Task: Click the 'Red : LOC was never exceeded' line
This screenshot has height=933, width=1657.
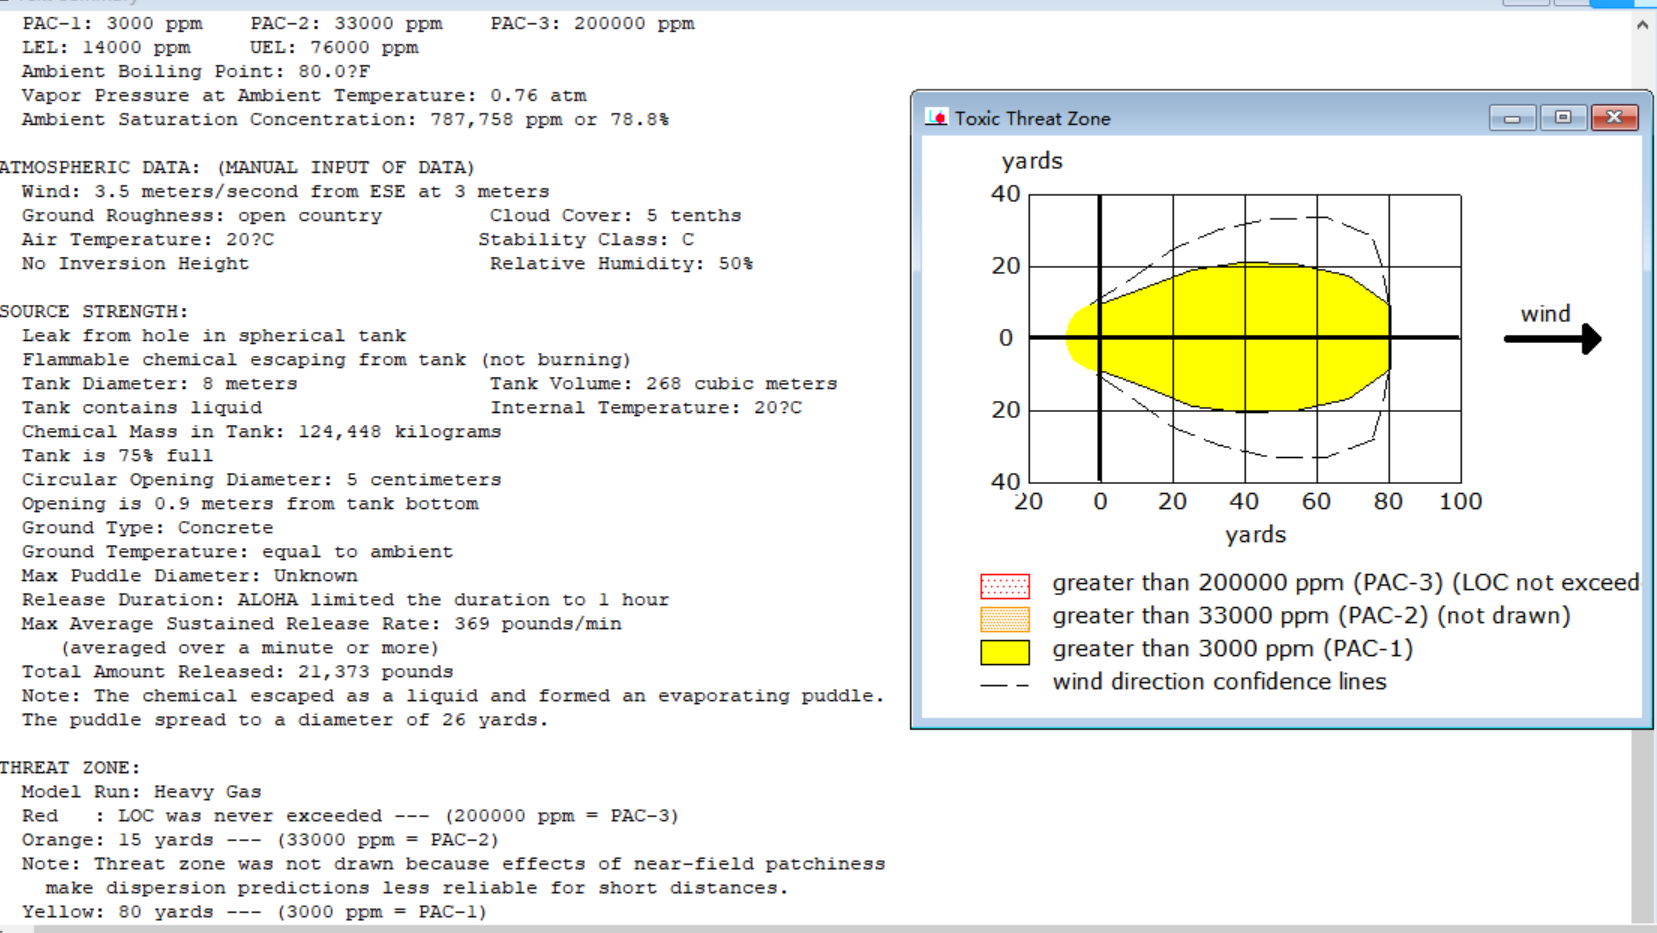Action: (x=350, y=815)
